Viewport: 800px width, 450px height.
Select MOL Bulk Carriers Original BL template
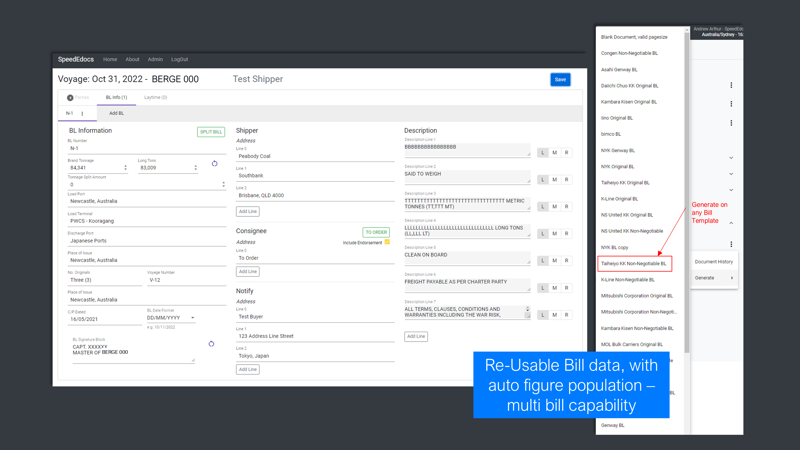point(632,344)
